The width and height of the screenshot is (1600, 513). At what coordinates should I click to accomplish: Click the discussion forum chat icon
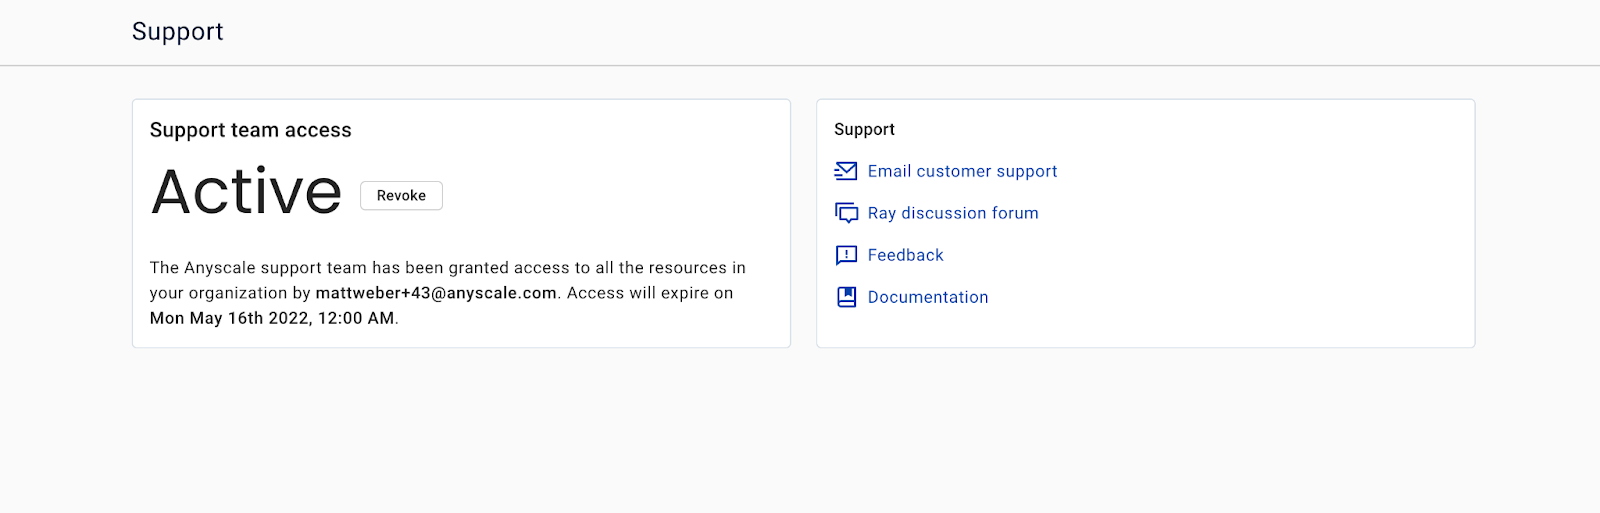pyautogui.click(x=846, y=213)
